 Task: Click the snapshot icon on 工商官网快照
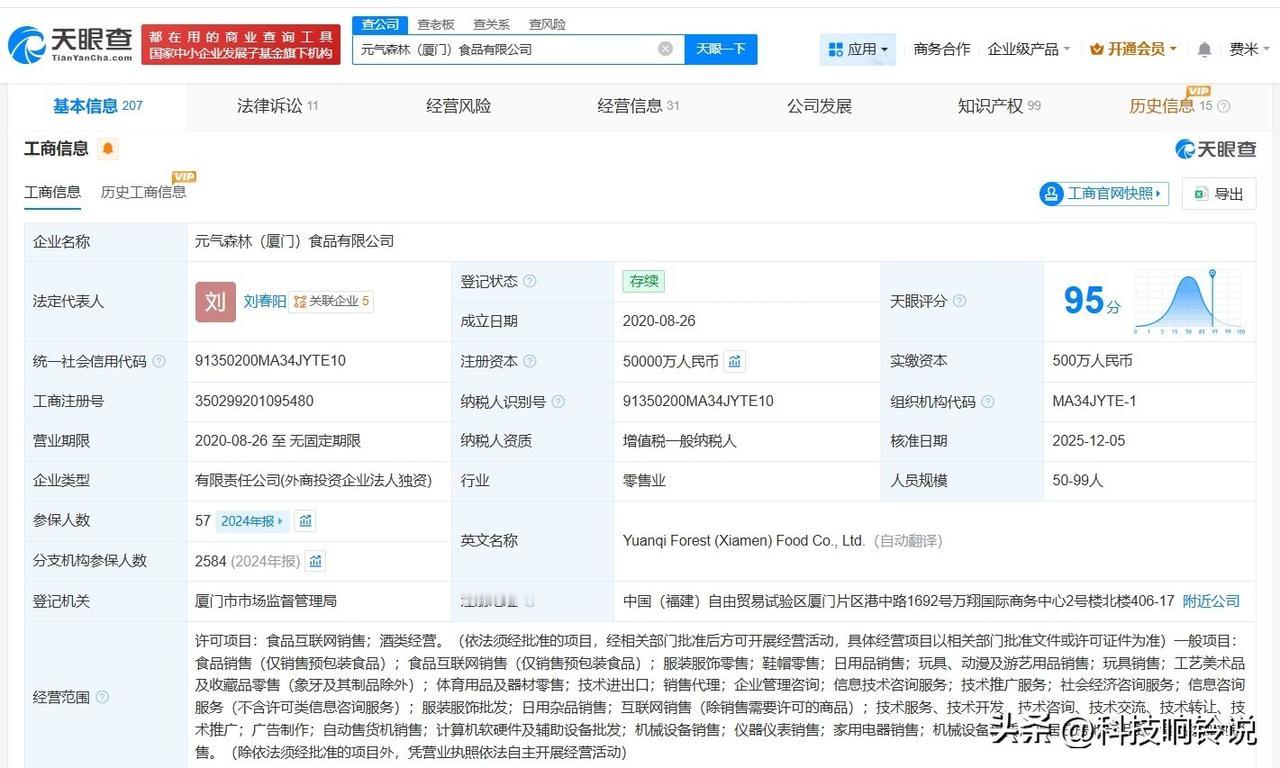pyautogui.click(x=1051, y=193)
